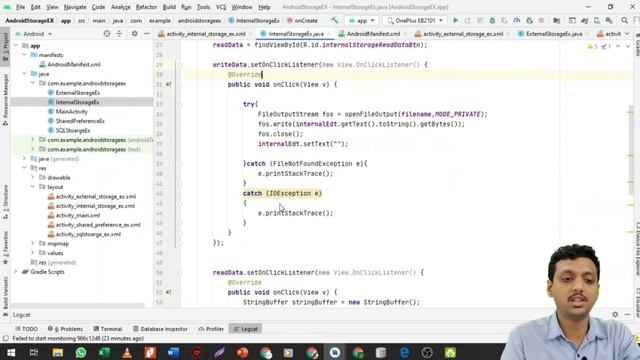Switch to the ExternalStorageEx.java tab
640x360 pixels.
[554, 34]
